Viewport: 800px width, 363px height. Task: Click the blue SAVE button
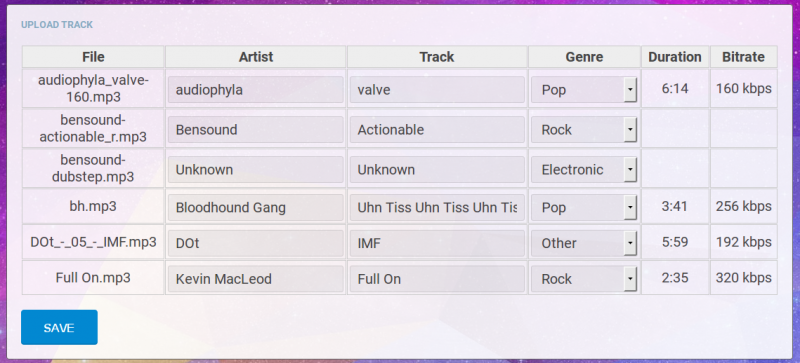coord(59,327)
